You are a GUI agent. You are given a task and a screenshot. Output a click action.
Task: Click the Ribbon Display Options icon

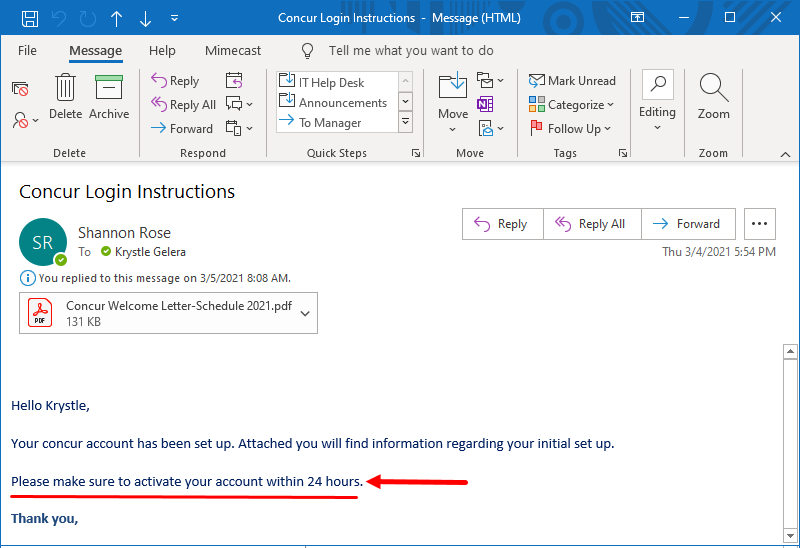coord(637,18)
